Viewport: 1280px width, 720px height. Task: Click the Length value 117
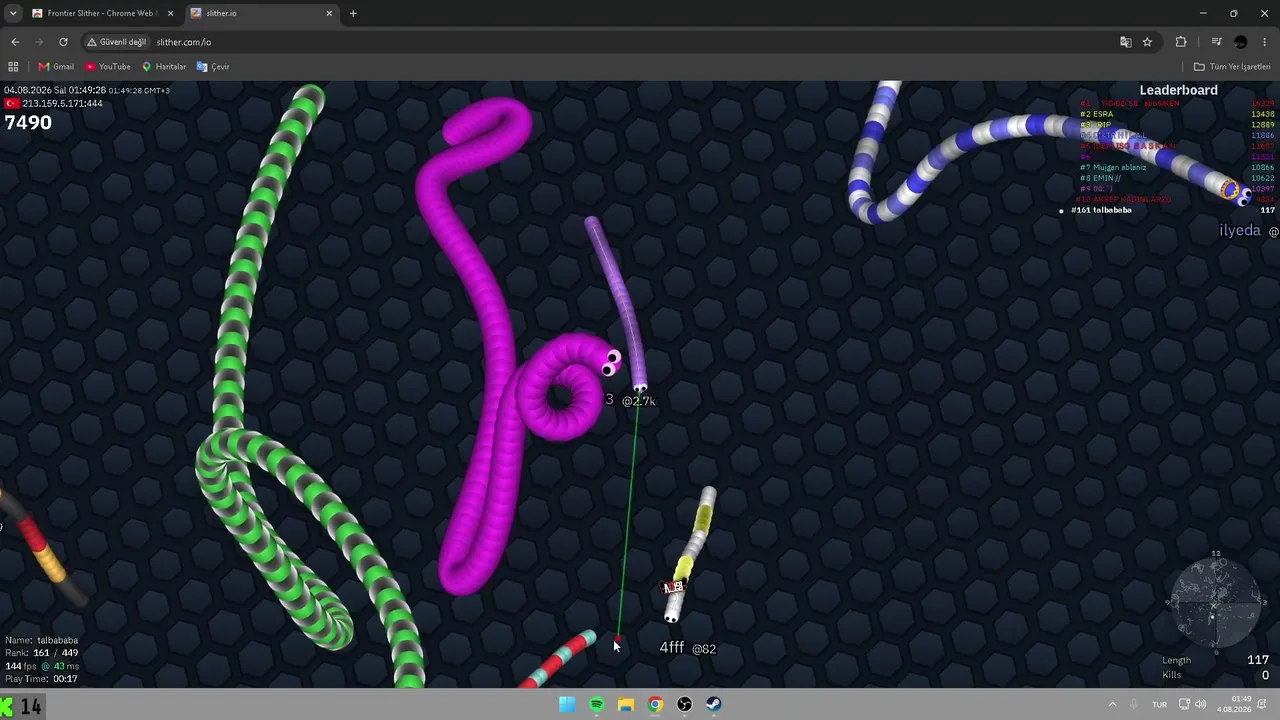coord(1258,660)
